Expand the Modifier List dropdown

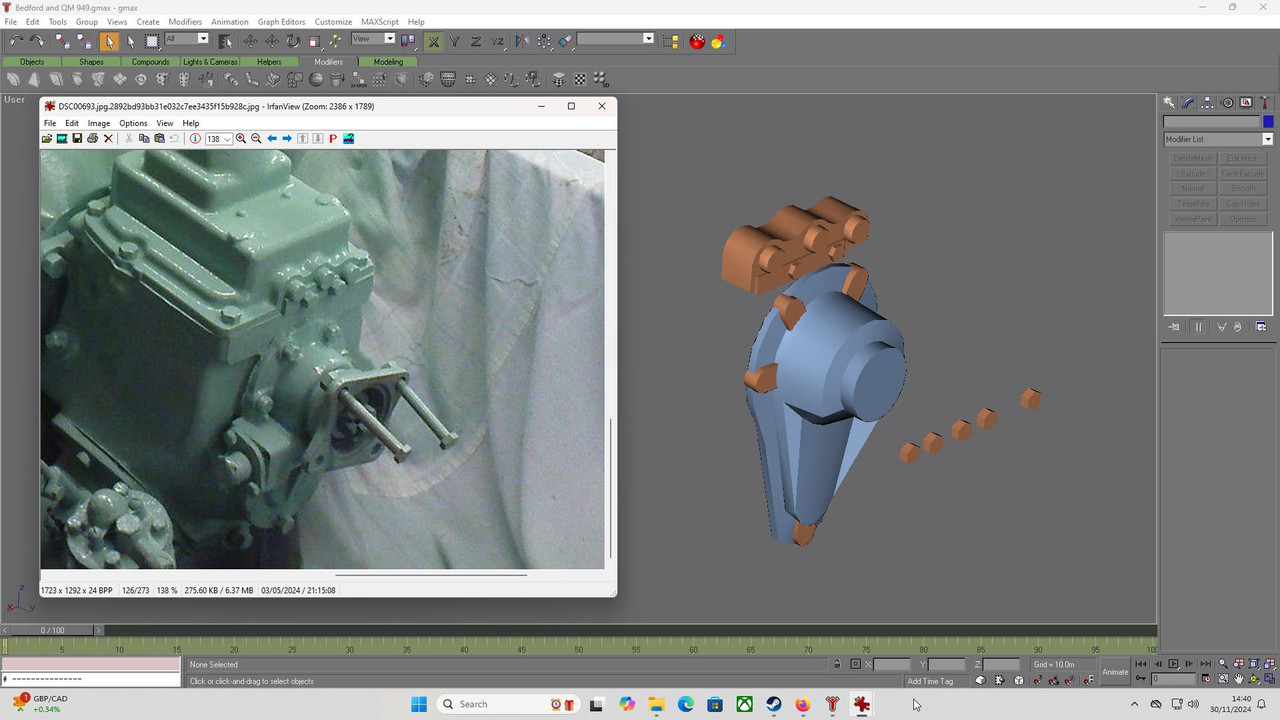[x=1218, y=139]
